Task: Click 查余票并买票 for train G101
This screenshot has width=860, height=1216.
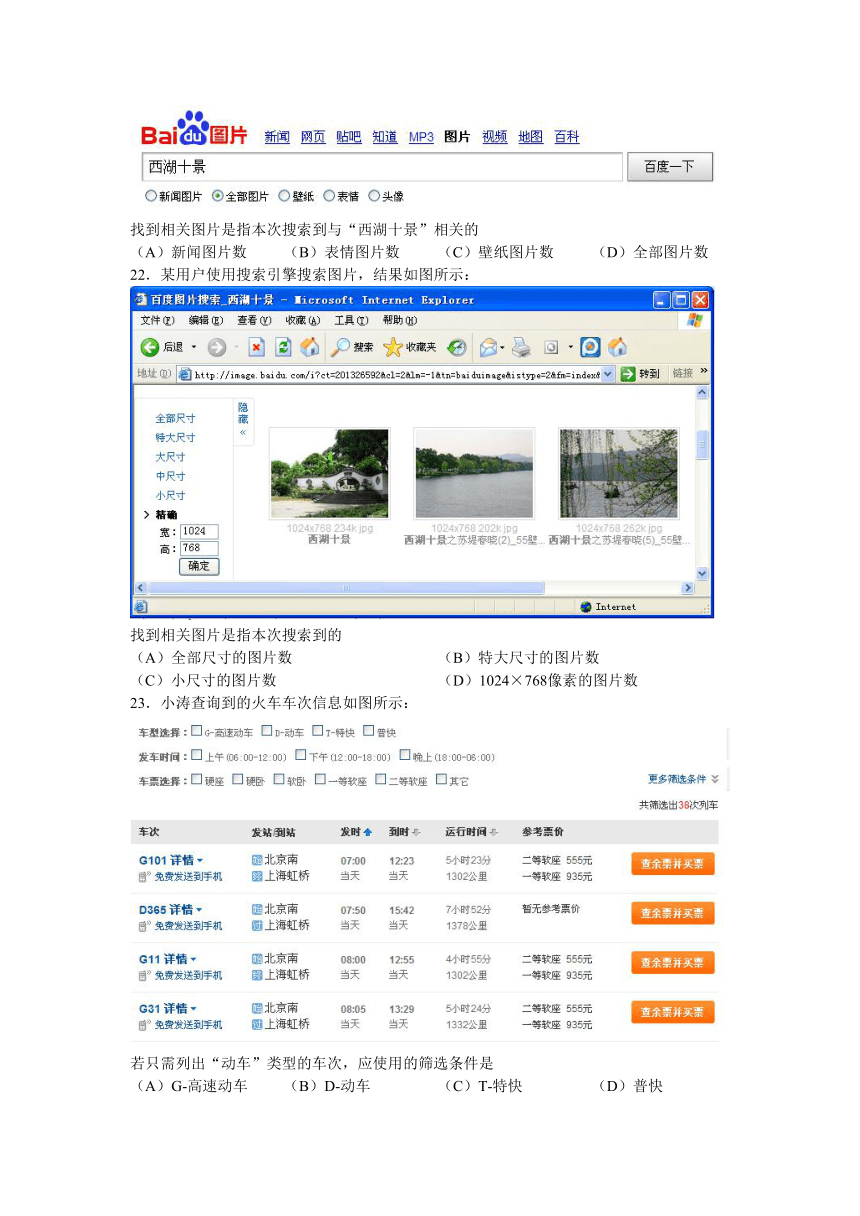Action: 673,863
